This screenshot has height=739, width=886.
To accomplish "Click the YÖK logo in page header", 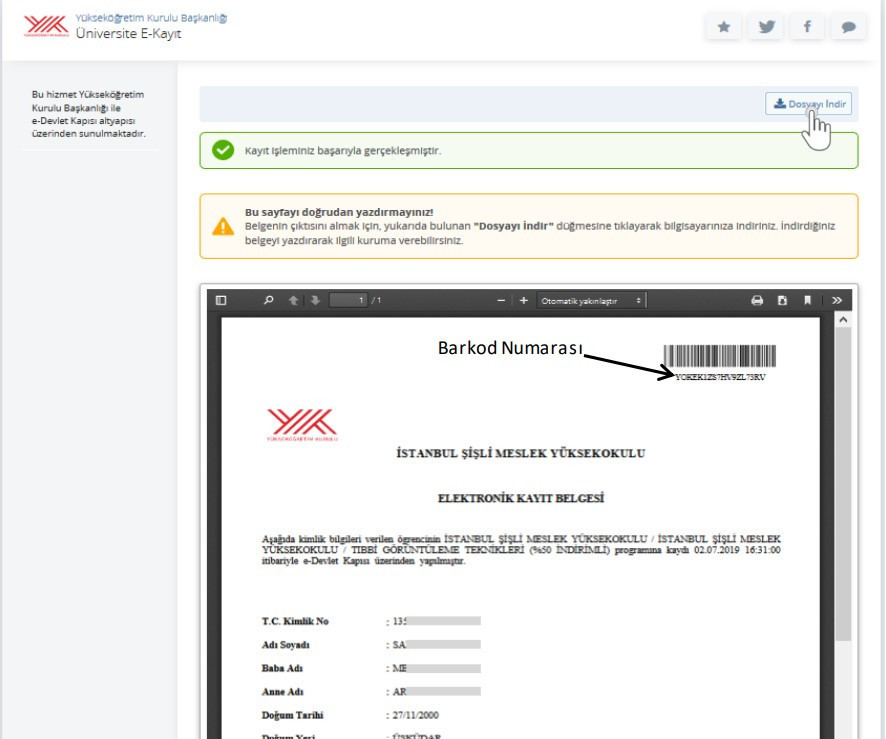I will 45,26.
